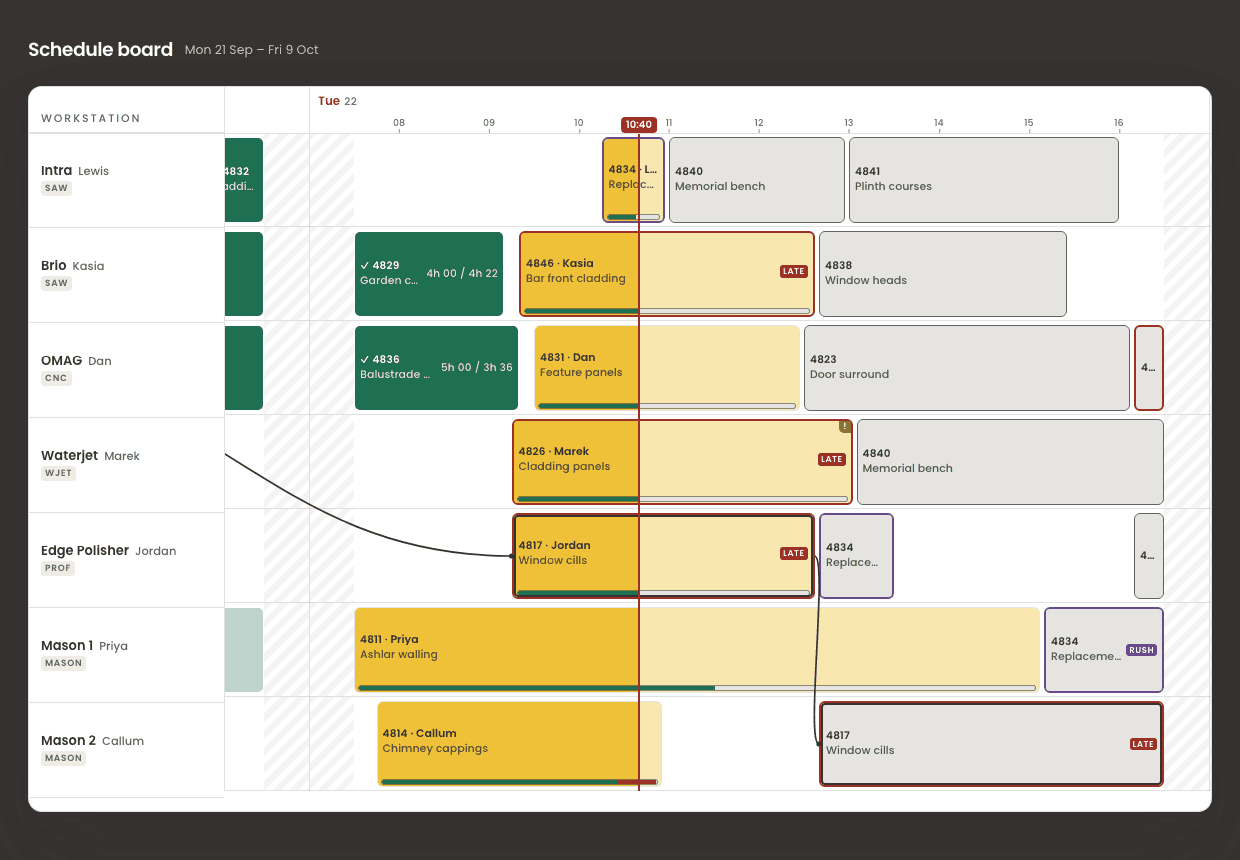Select the OMAG Dan workstation row
The width and height of the screenshot is (1240, 860).
pyautogui.click(x=126, y=369)
